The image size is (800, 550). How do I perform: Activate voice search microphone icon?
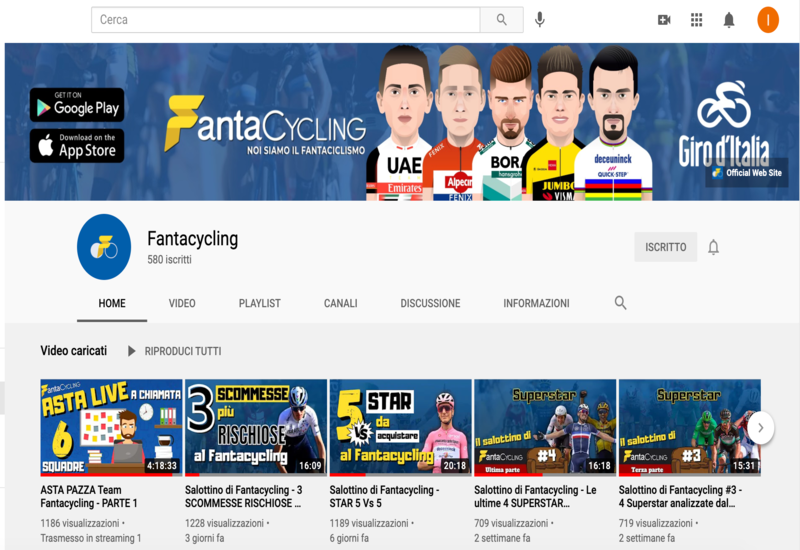pos(540,20)
